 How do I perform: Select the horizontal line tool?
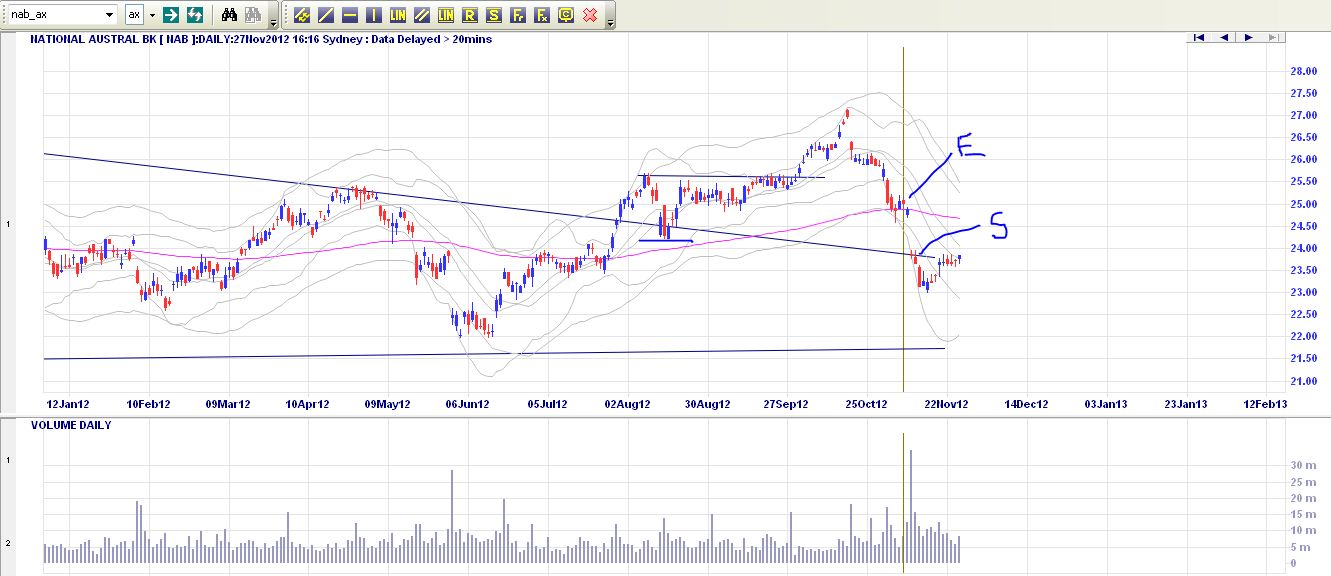(x=350, y=15)
